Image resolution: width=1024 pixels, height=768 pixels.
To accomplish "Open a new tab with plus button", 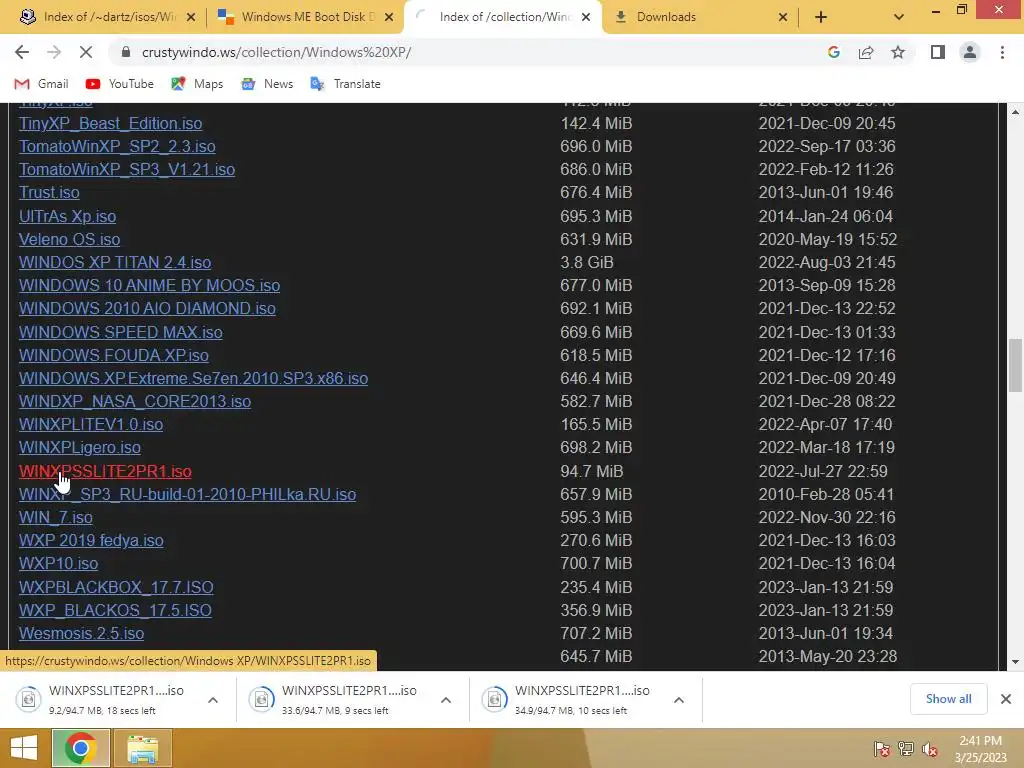I will (821, 17).
